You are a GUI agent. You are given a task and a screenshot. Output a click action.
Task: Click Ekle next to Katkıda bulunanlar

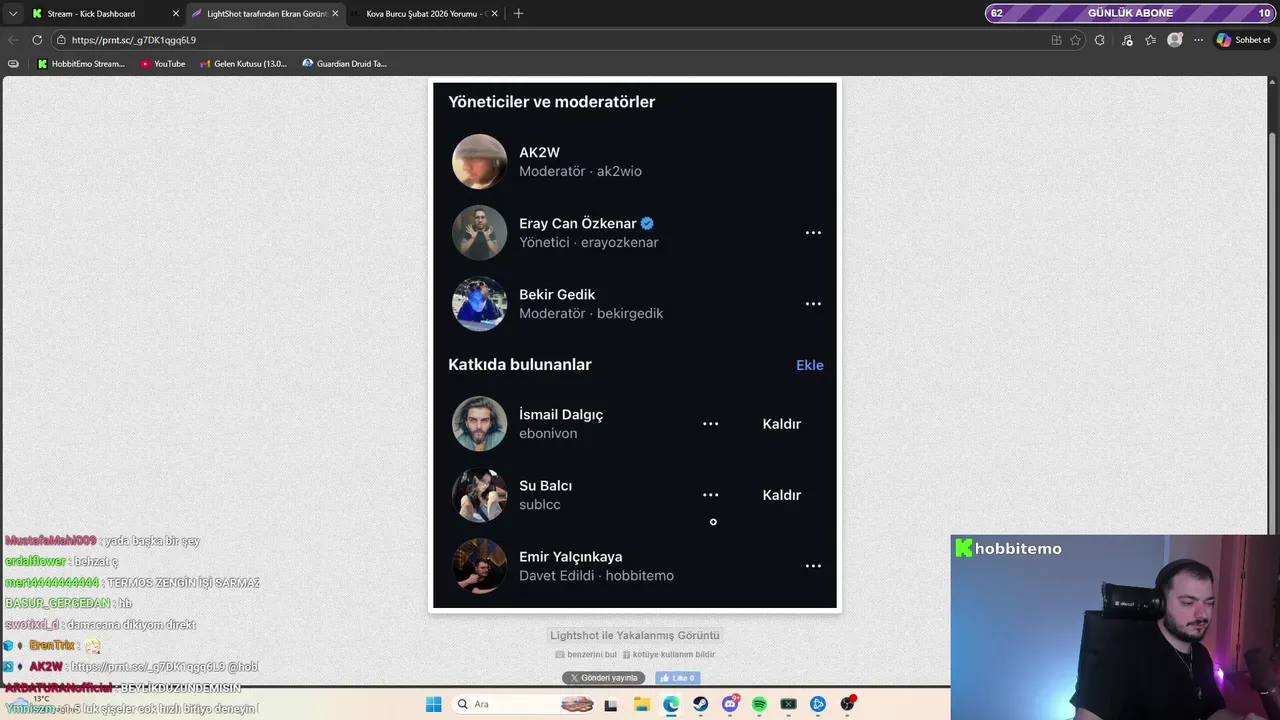pyautogui.click(x=810, y=365)
